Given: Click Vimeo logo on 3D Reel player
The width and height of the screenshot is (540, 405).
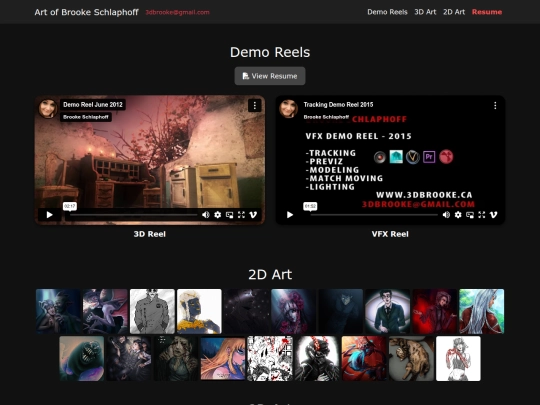Looking at the screenshot, I should click(253, 215).
